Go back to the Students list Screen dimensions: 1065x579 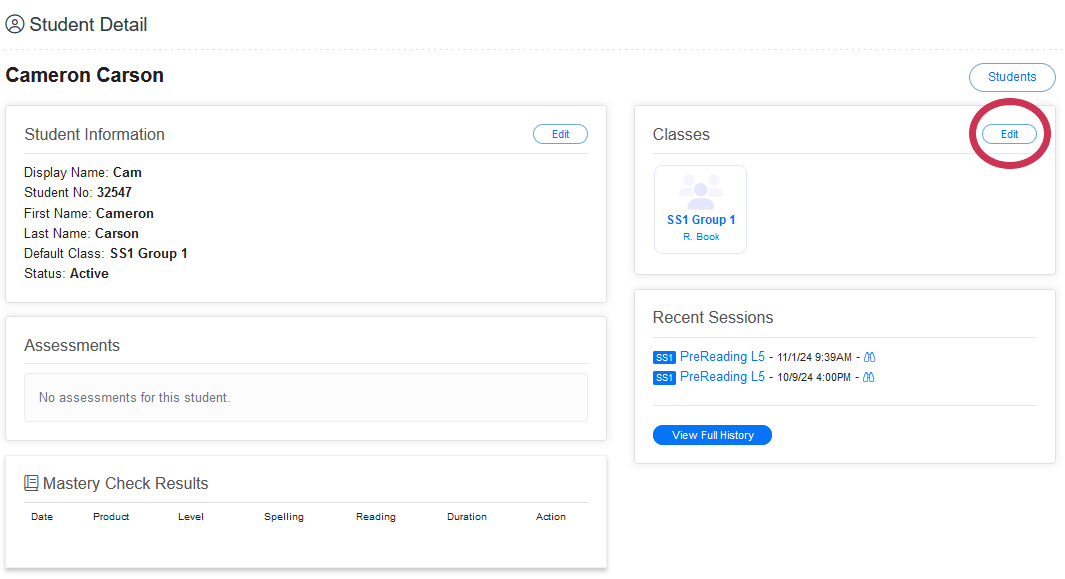pos(1012,77)
